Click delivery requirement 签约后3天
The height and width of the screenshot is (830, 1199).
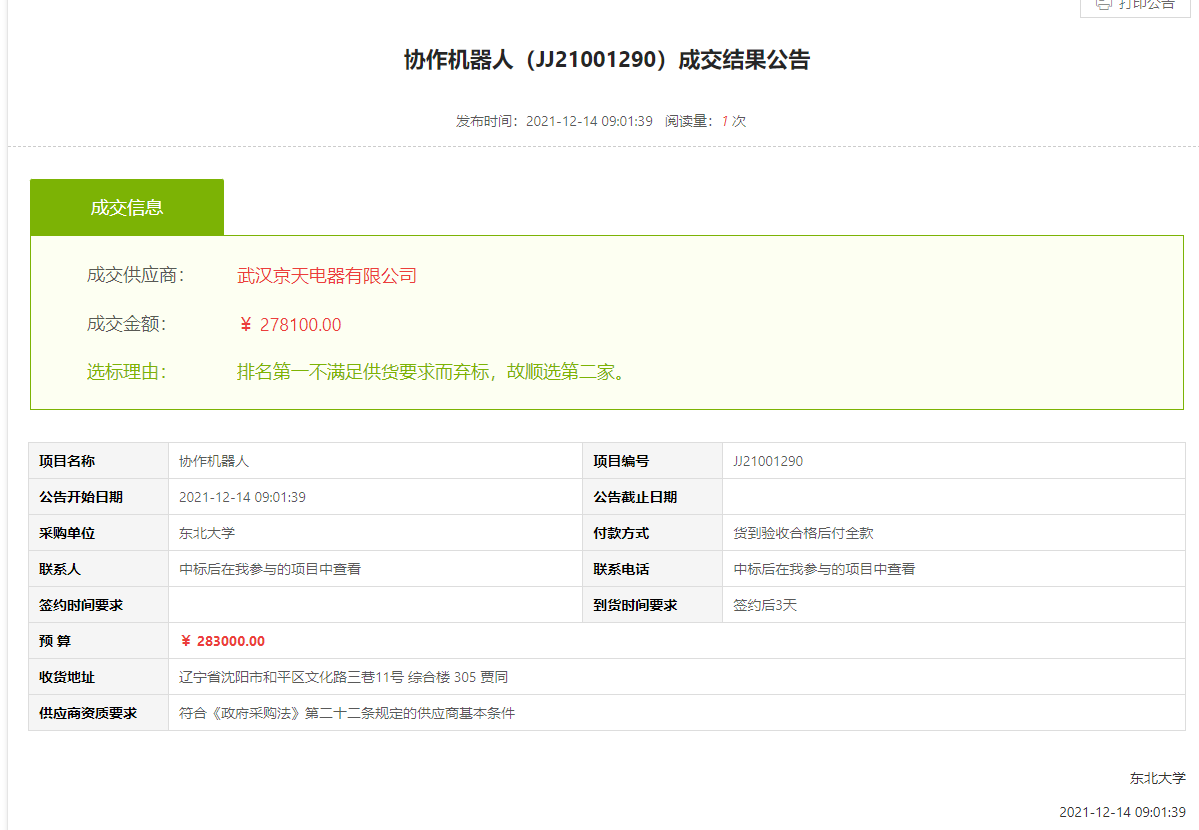pyautogui.click(x=765, y=605)
